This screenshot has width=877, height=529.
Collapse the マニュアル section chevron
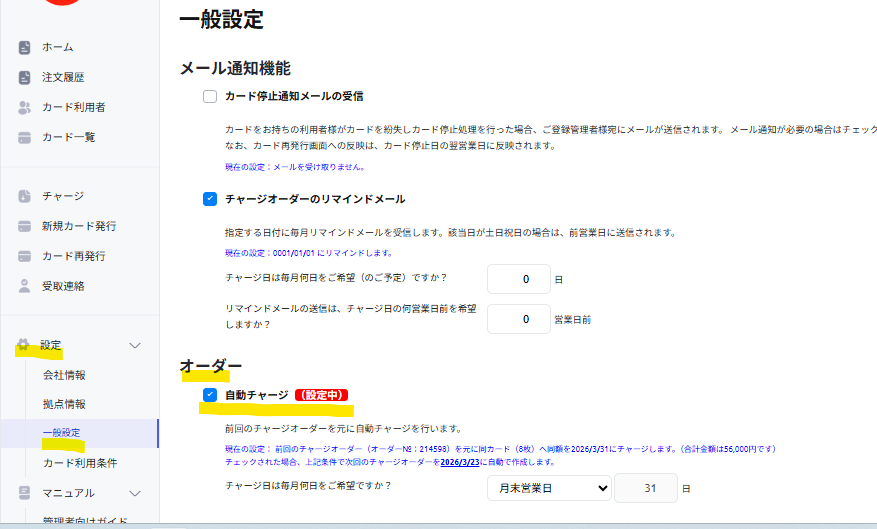coord(136,493)
